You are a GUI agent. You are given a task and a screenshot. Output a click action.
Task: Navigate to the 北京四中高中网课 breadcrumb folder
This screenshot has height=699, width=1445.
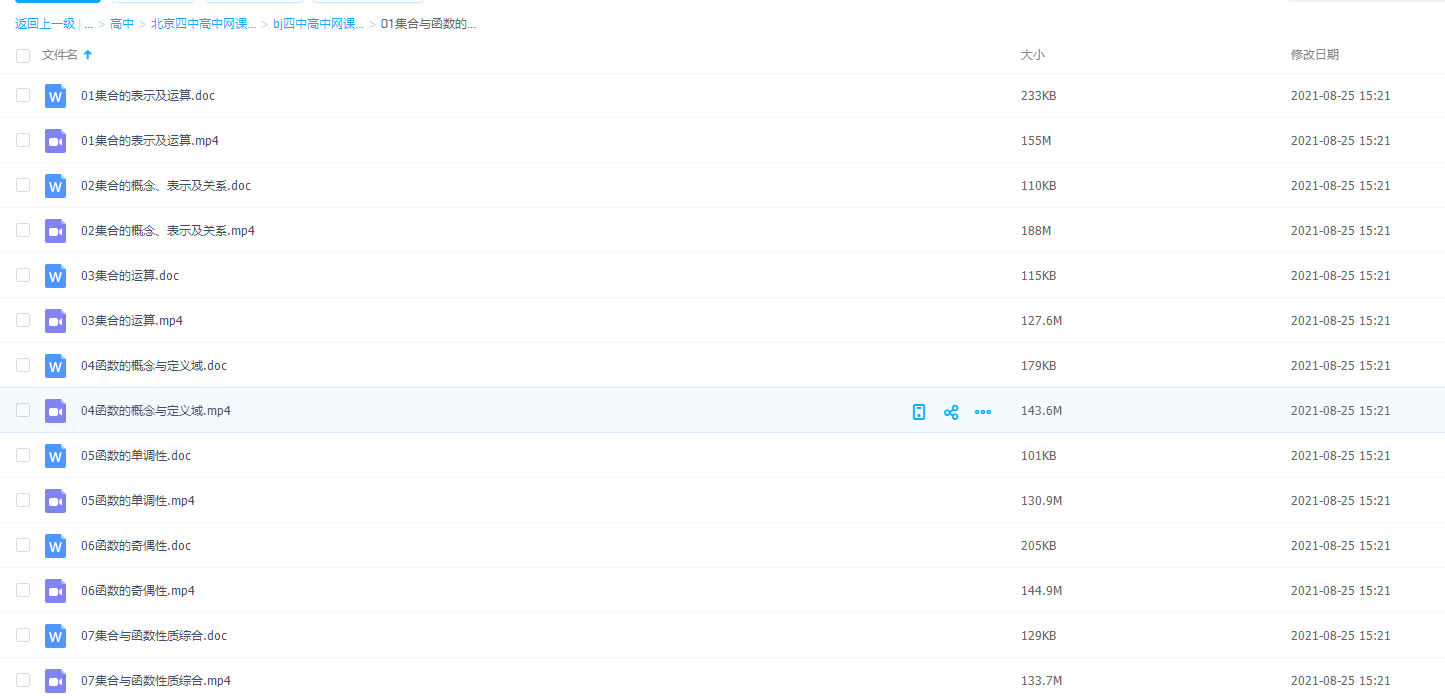click(203, 24)
